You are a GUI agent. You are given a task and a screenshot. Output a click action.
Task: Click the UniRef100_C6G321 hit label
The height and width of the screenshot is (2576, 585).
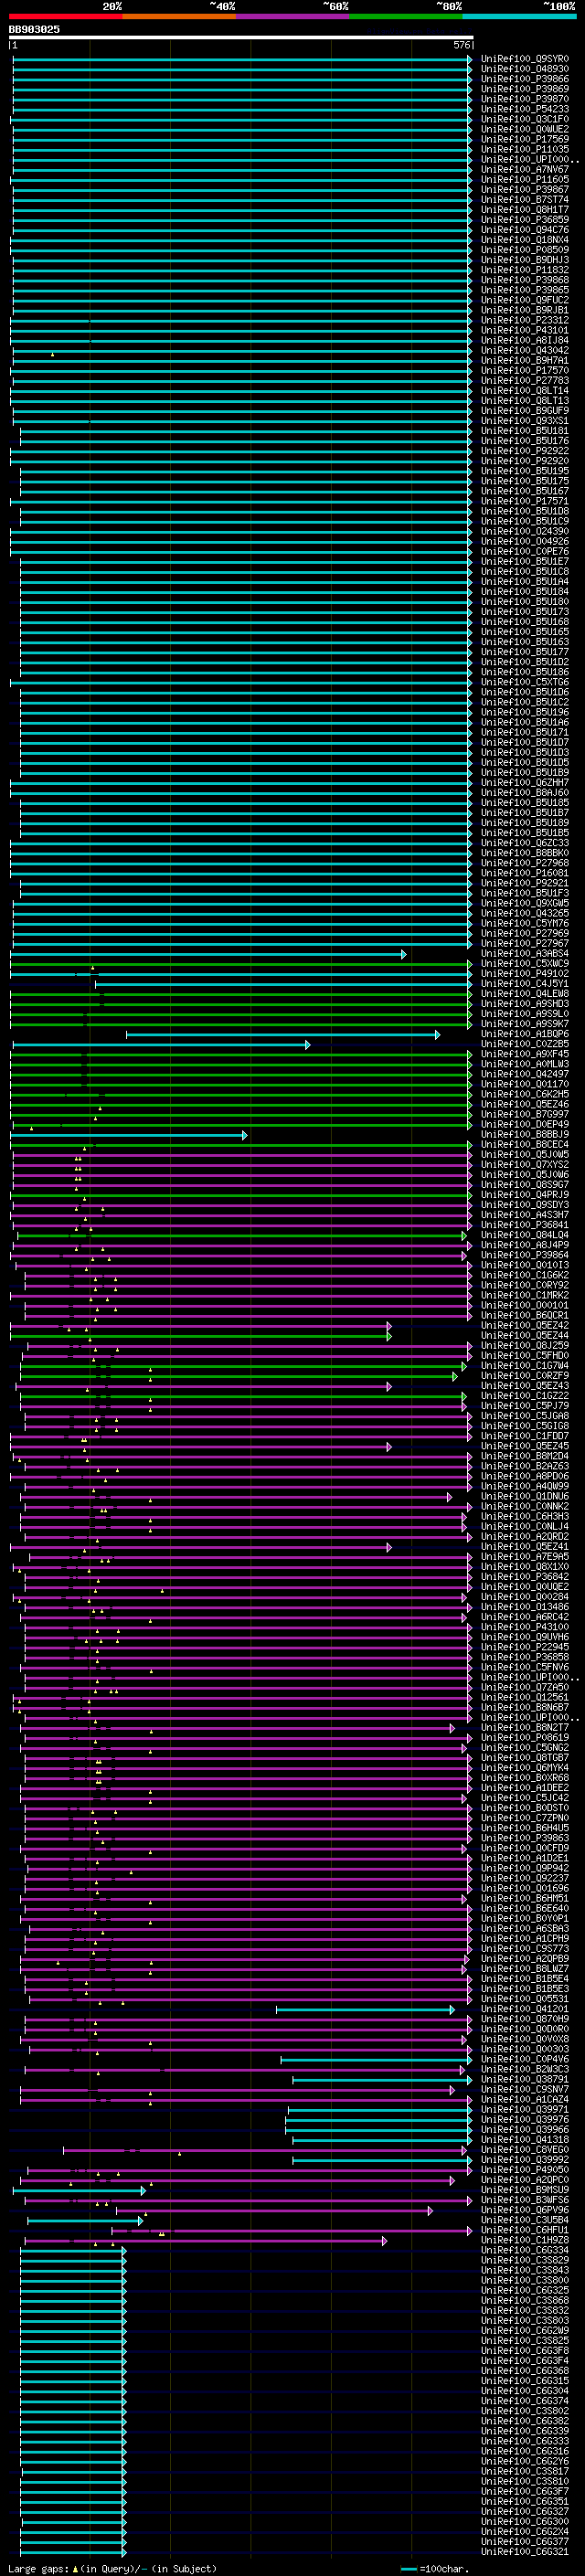[524, 2552]
